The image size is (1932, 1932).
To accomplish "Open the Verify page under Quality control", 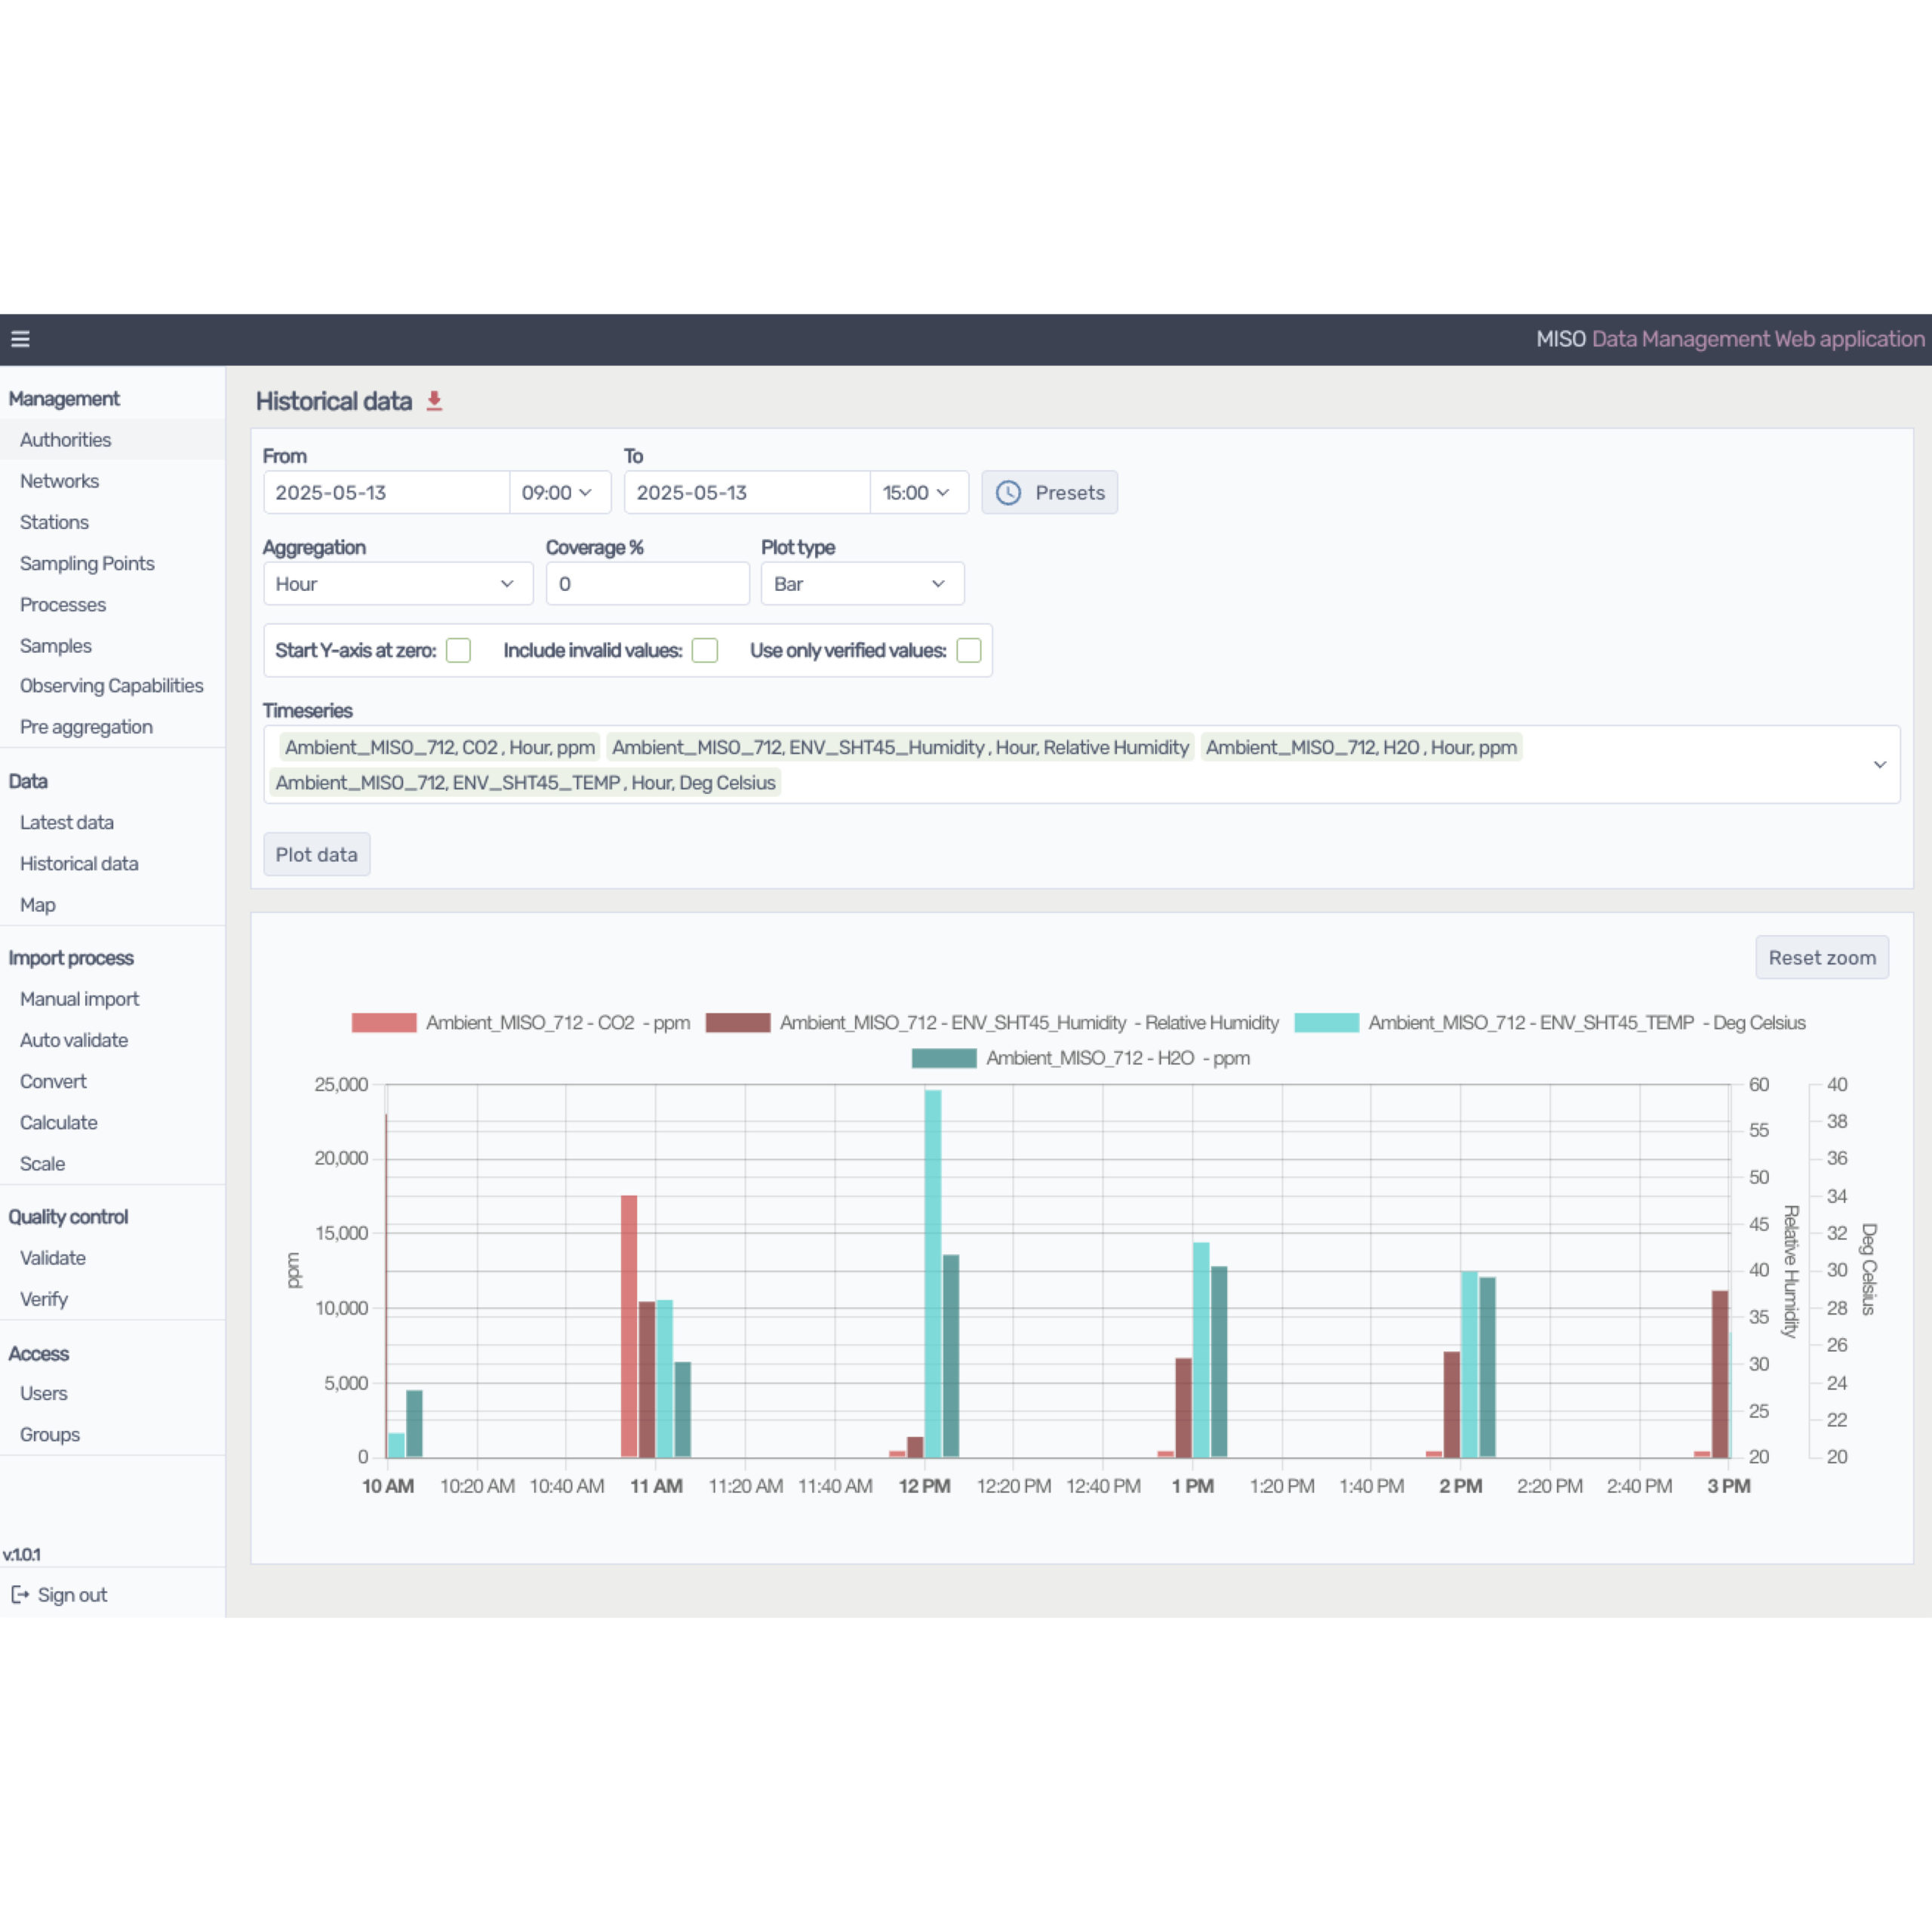I will point(44,1299).
